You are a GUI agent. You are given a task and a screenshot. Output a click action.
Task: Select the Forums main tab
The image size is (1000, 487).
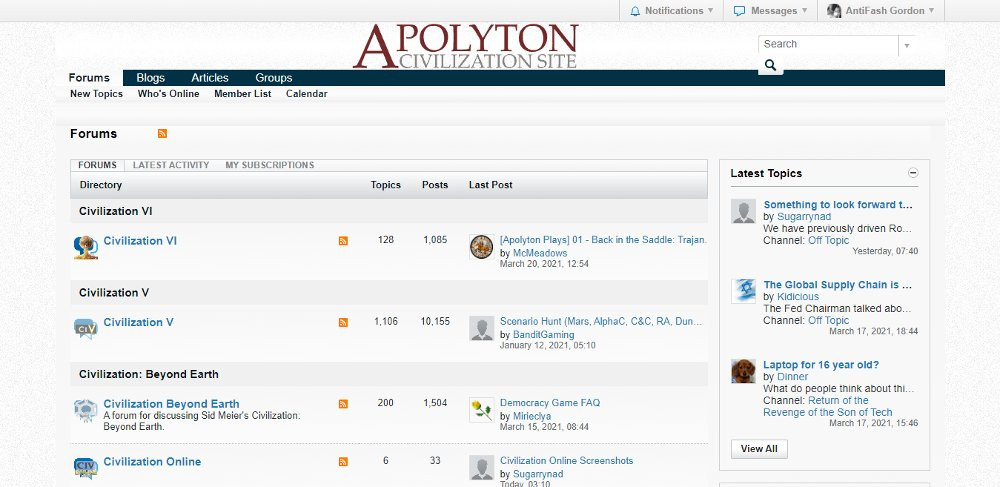coord(89,78)
